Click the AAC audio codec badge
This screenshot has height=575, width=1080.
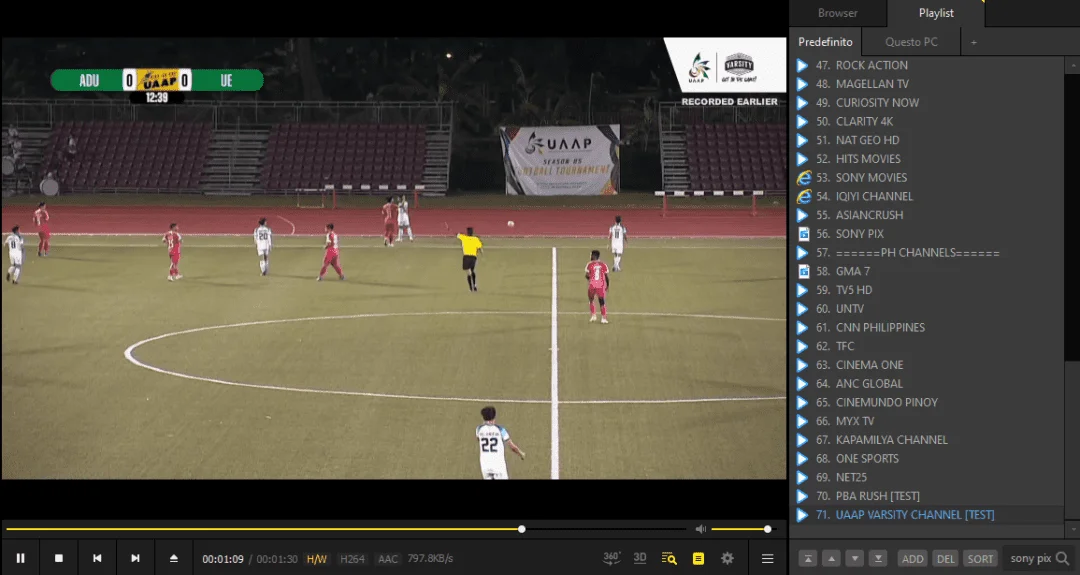(388, 559)
